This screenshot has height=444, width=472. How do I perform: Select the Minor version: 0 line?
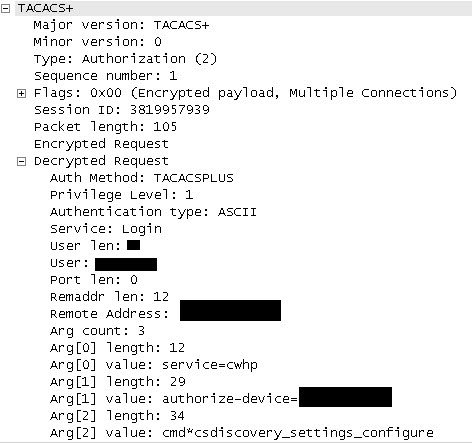click(97, 42)
